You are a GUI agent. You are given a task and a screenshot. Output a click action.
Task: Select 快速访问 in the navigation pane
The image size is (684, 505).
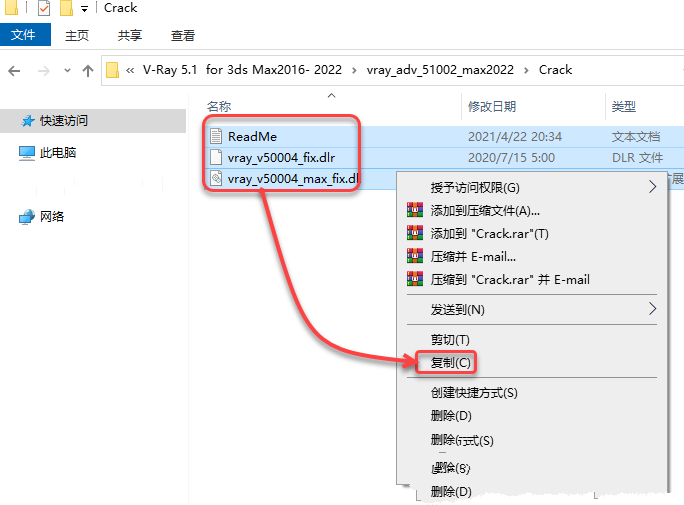[93, 121]
